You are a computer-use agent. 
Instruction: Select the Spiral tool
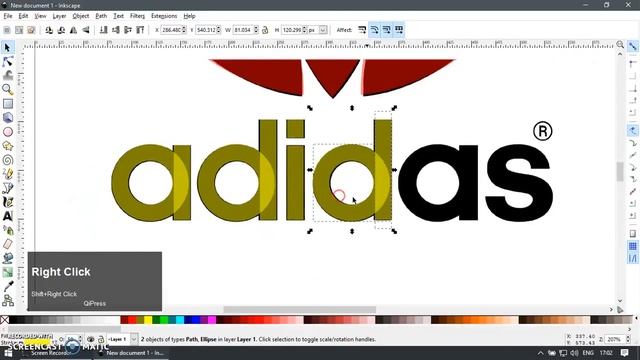click(7, 160)
